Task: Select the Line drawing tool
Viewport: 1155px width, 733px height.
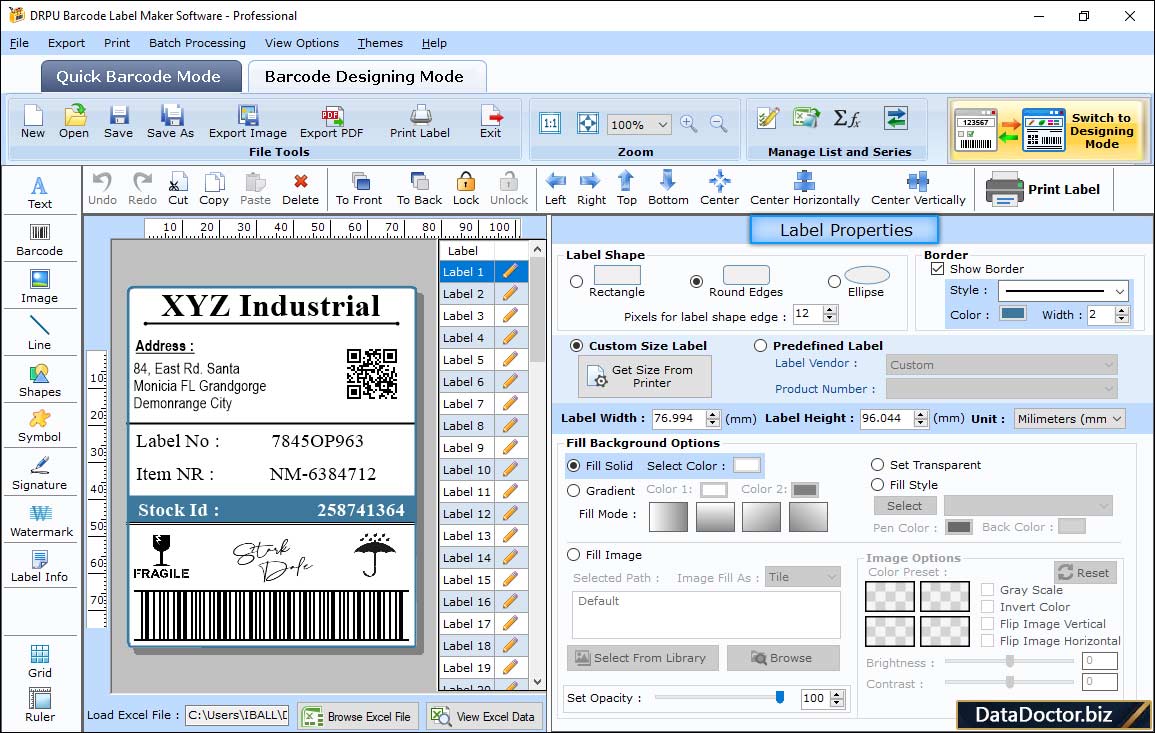Action: pyautogui.click(x=40, y=333)
